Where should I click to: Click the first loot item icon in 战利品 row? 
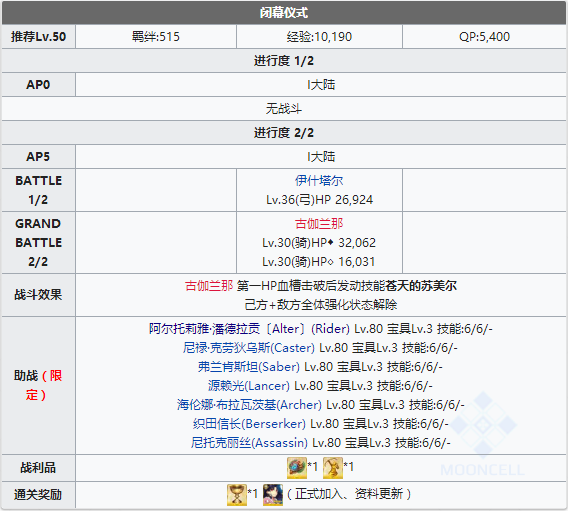click(x=297, y=468)
